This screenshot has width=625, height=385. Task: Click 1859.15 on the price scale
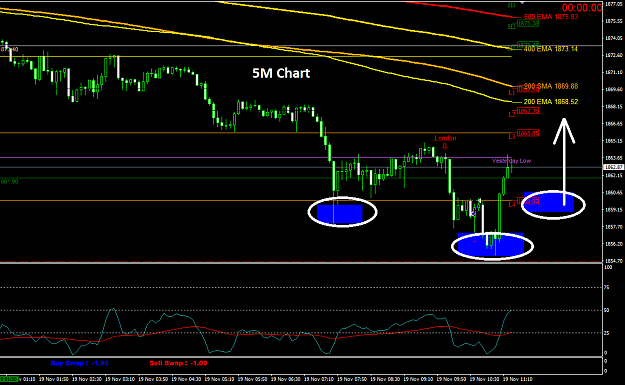pos(614,210)
